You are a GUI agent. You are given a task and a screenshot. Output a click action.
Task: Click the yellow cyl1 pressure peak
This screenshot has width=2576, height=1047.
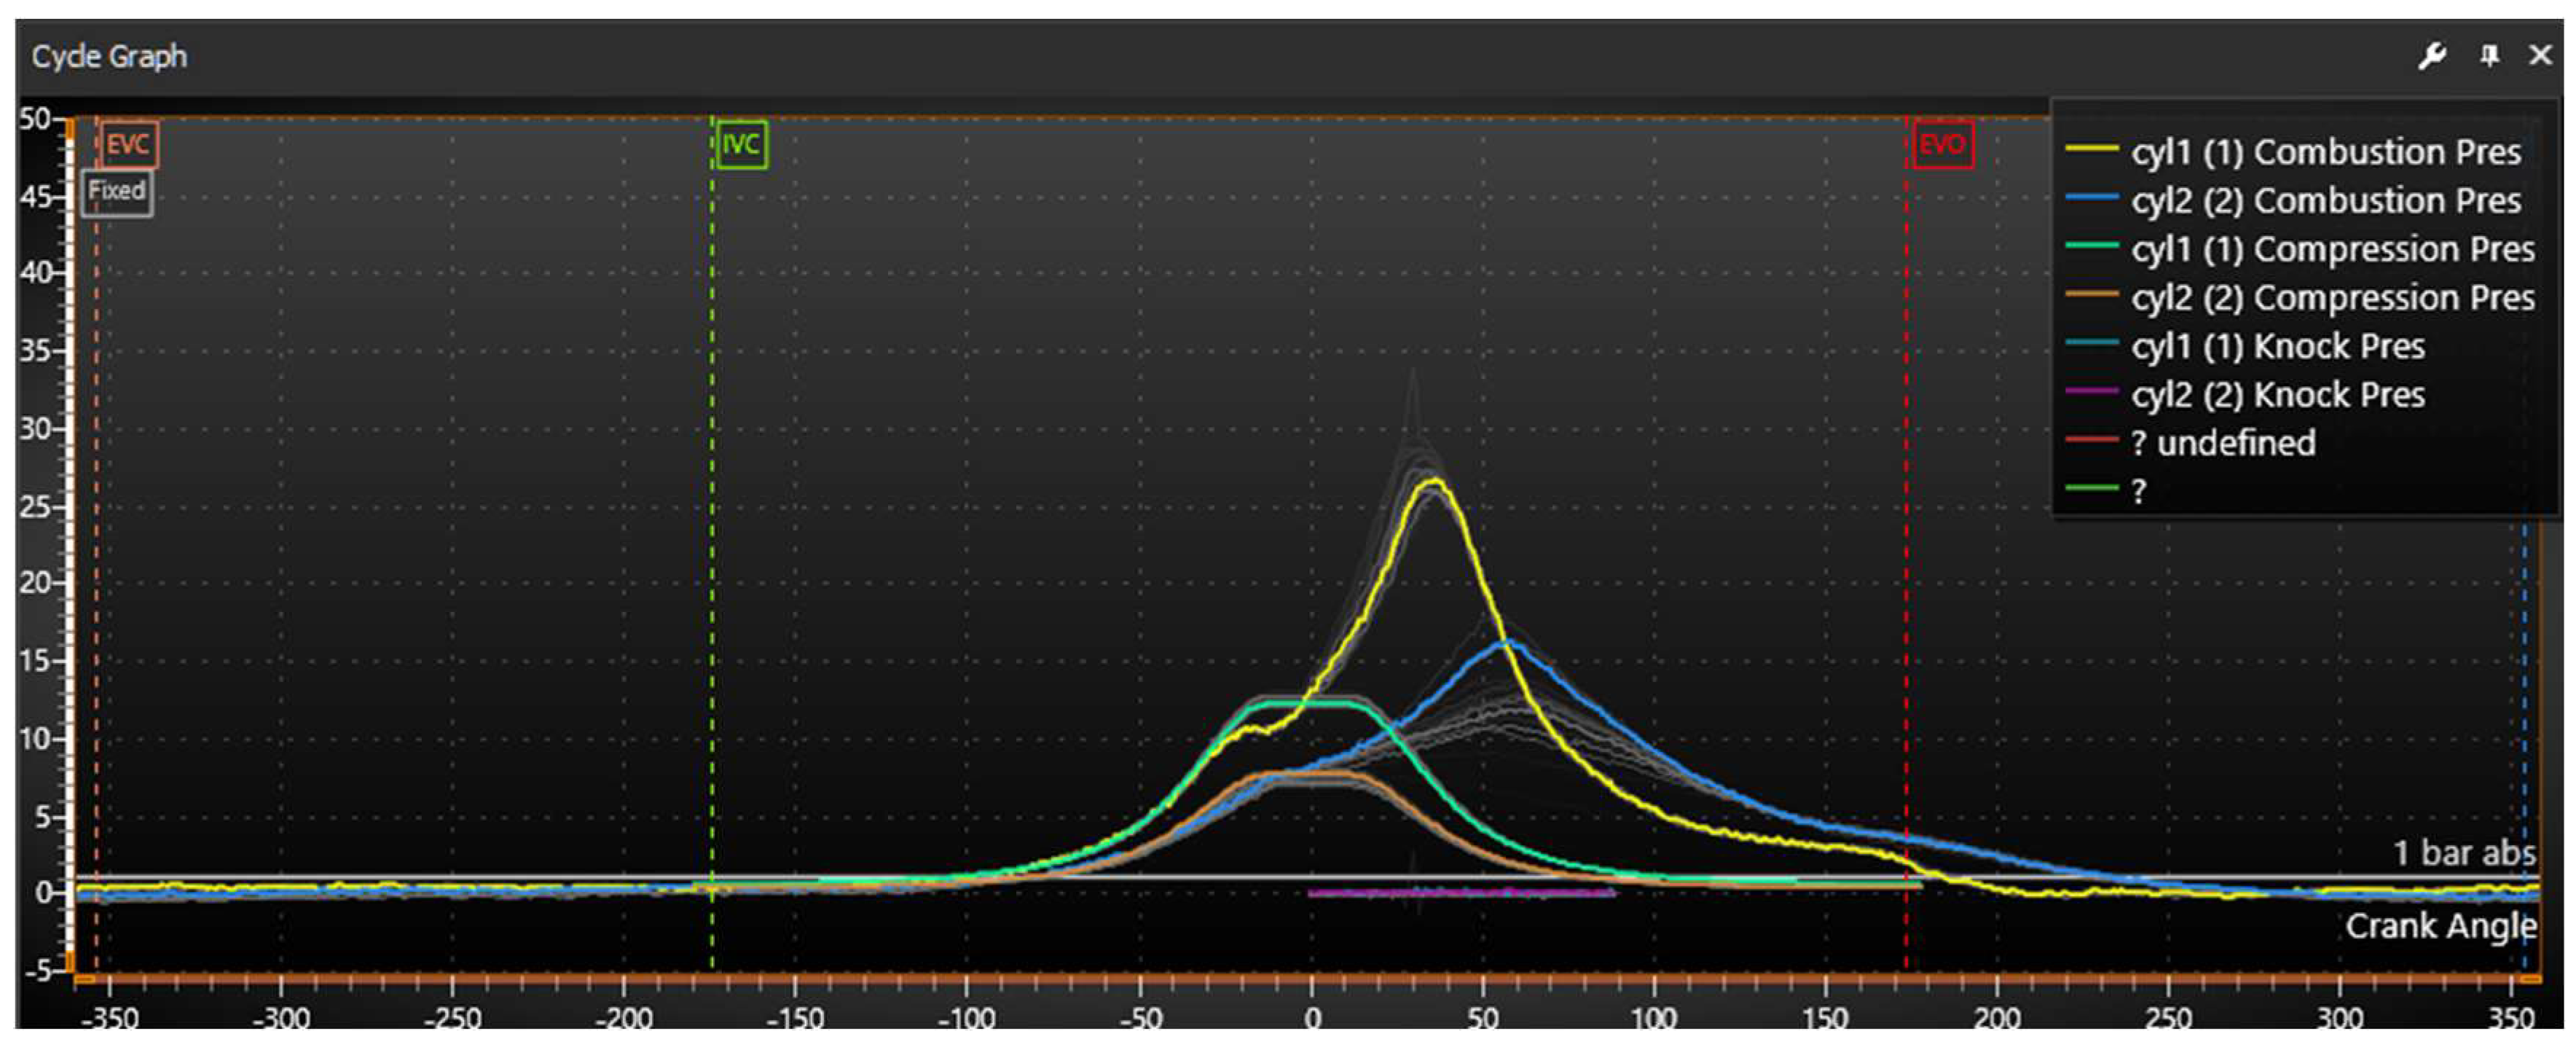1435,482
